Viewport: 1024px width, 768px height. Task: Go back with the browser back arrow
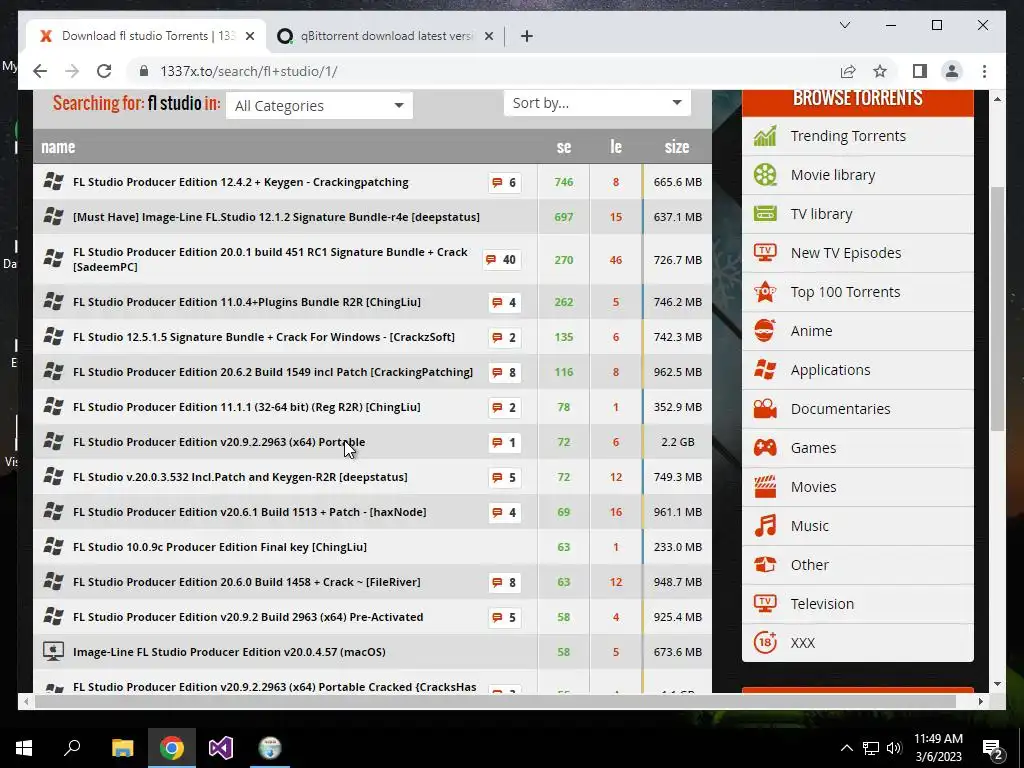[x=40, y=71]
